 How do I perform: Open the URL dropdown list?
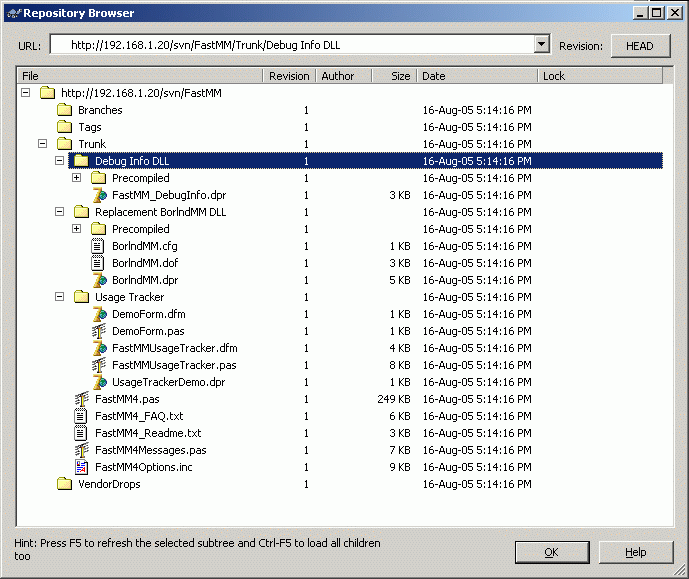click(541, 44)
